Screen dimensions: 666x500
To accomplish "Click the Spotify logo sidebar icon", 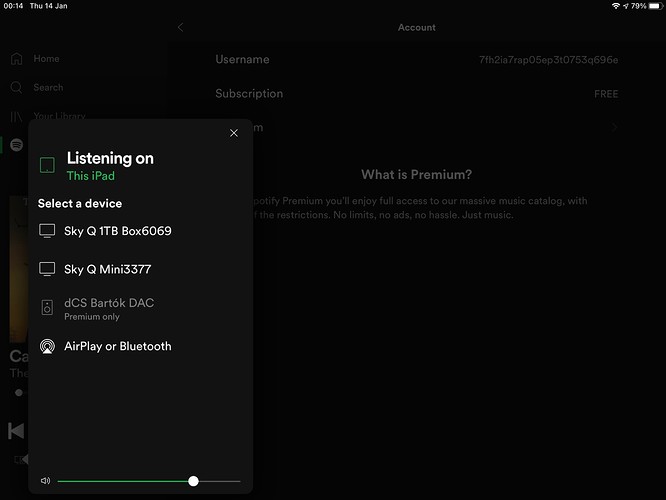I will (17, 145).
